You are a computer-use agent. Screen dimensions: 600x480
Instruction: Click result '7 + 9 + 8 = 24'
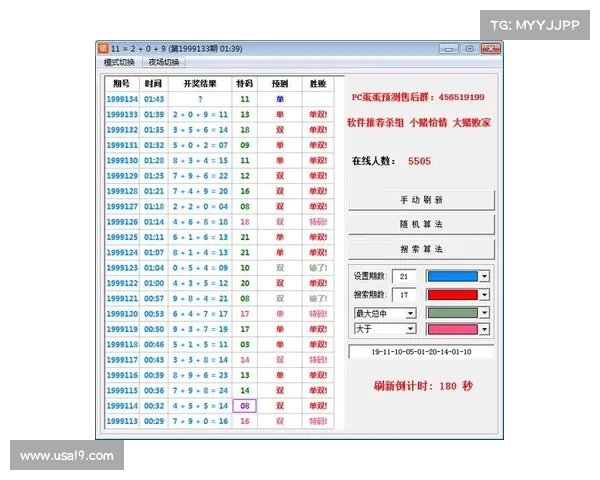tap(200, 390)
